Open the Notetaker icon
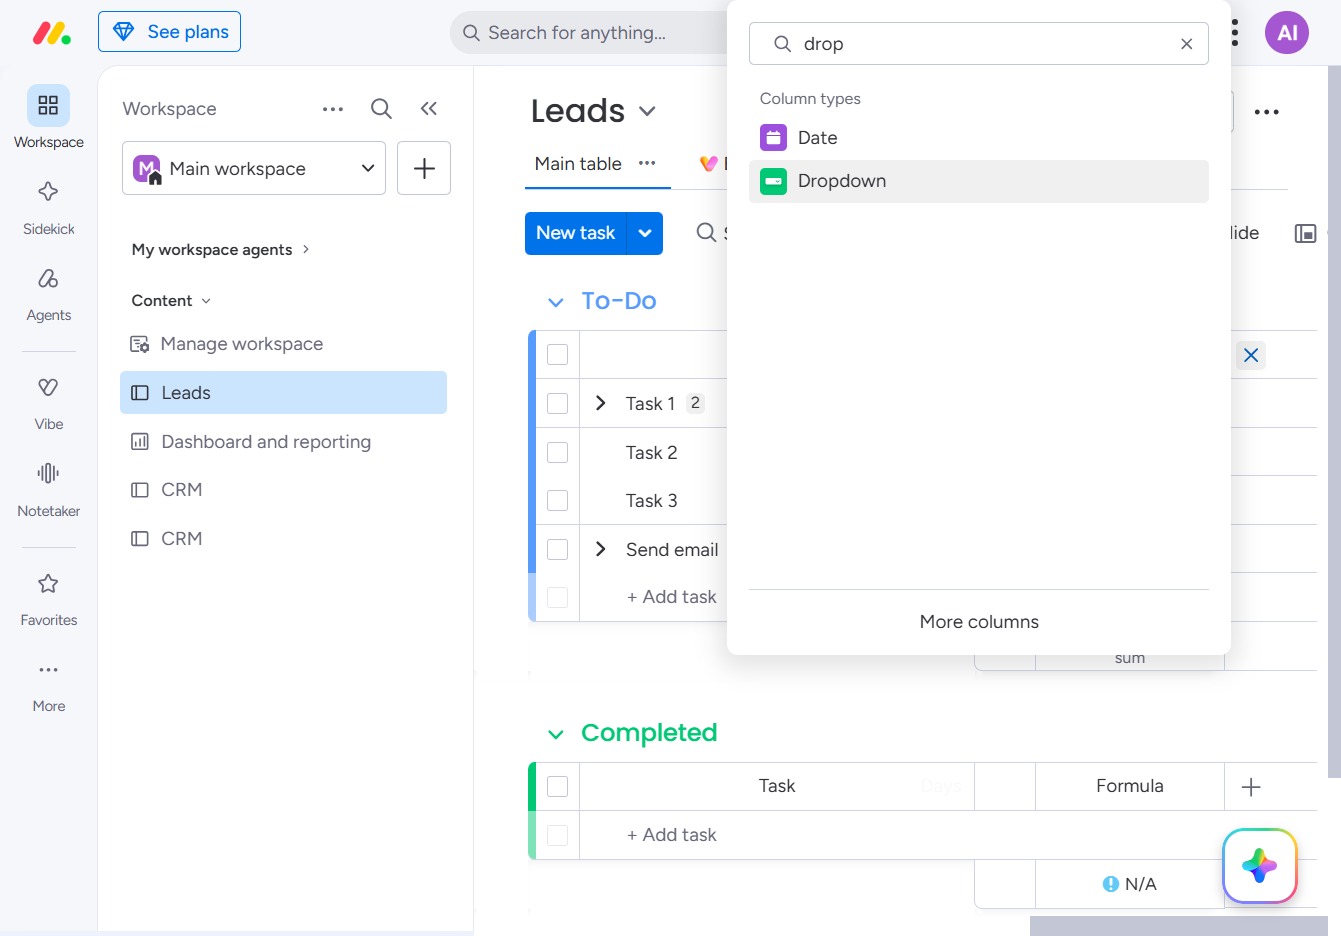 (x=48, y=473)
